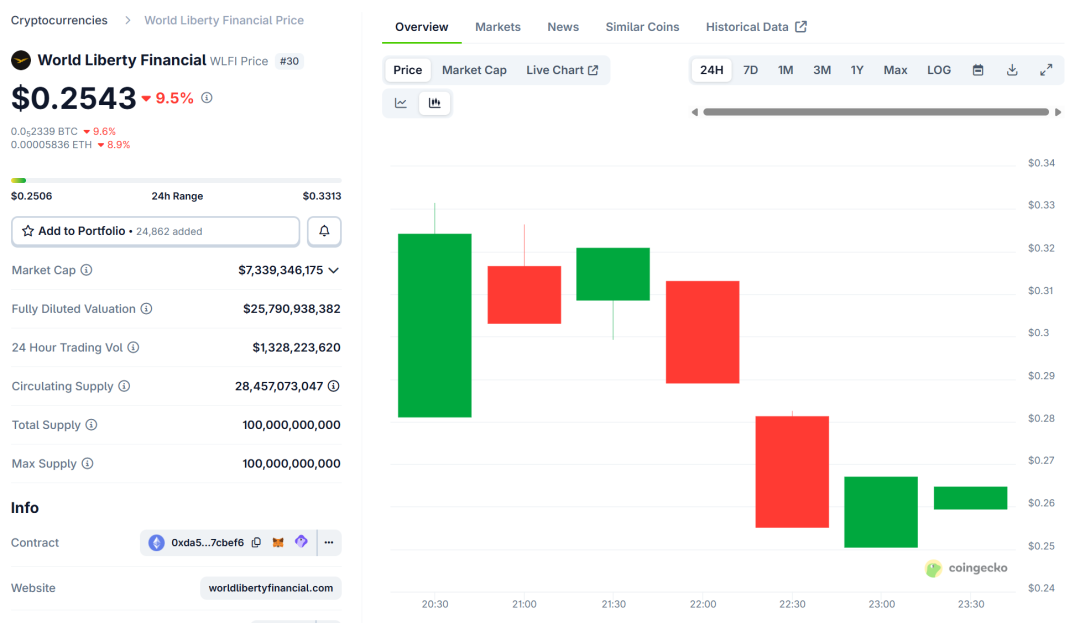
Task: Open the Markets tab
Action: coord(498,27)
